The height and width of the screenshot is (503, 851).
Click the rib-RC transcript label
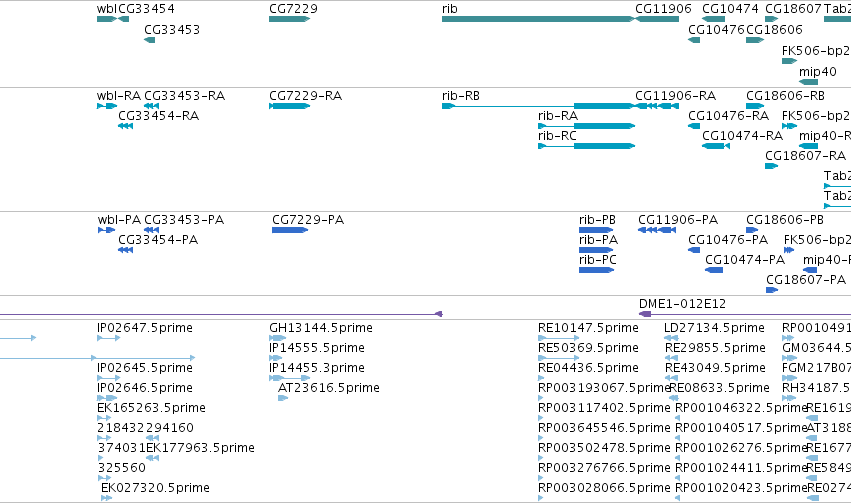pos(557,136)
